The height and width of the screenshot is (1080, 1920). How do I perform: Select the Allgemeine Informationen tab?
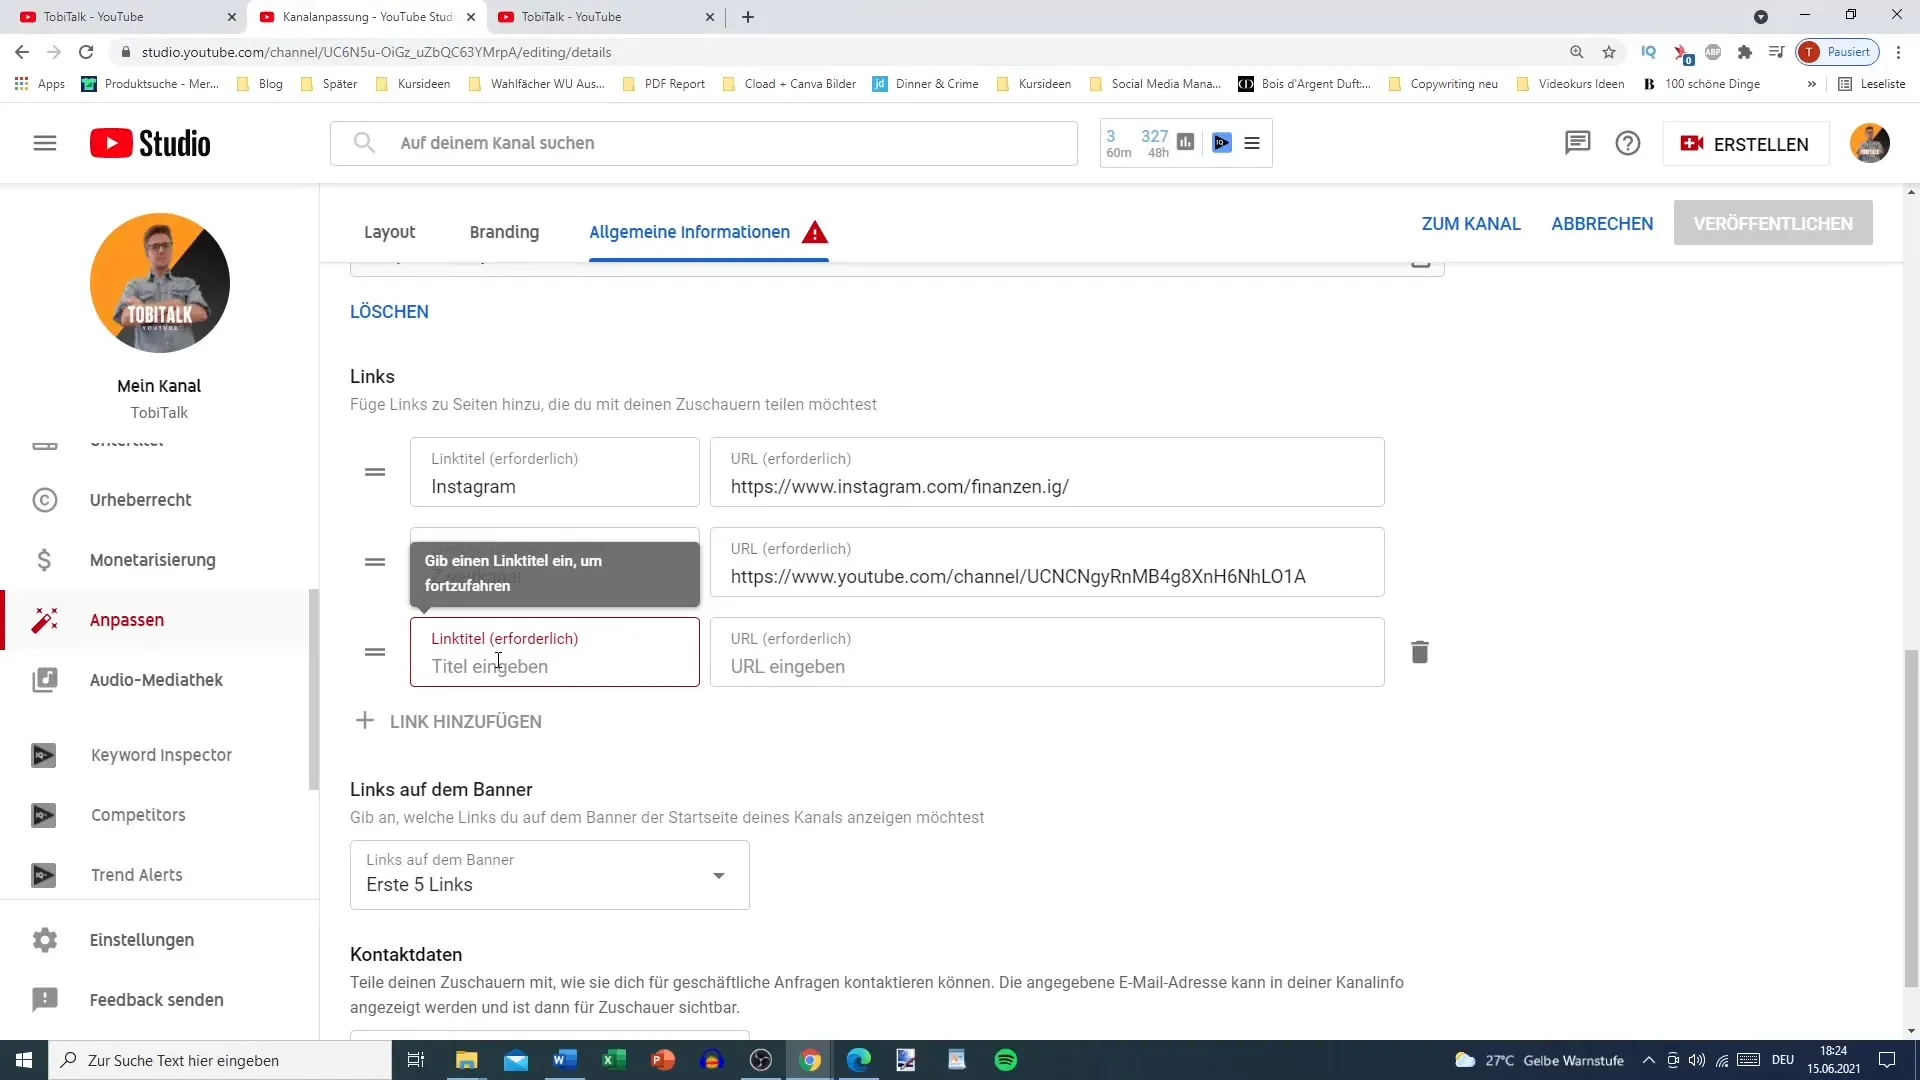[x=689, y=232]
